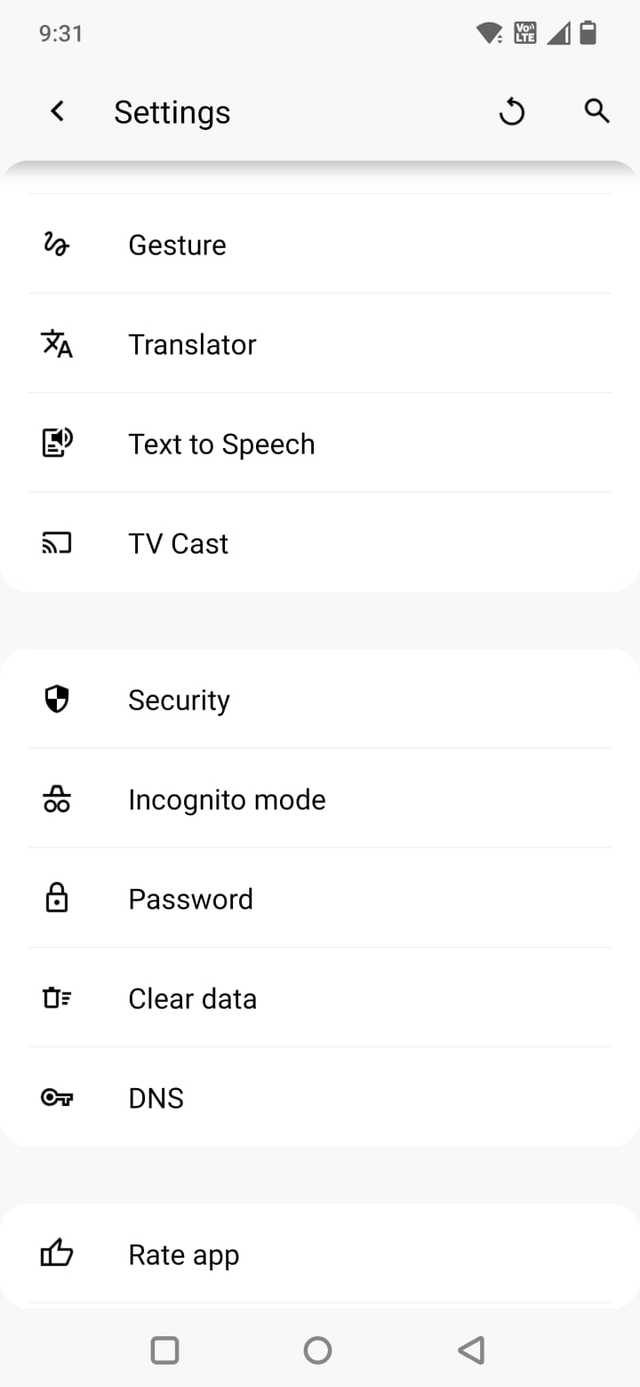Click the DNS key icon

coord(57,1098)
